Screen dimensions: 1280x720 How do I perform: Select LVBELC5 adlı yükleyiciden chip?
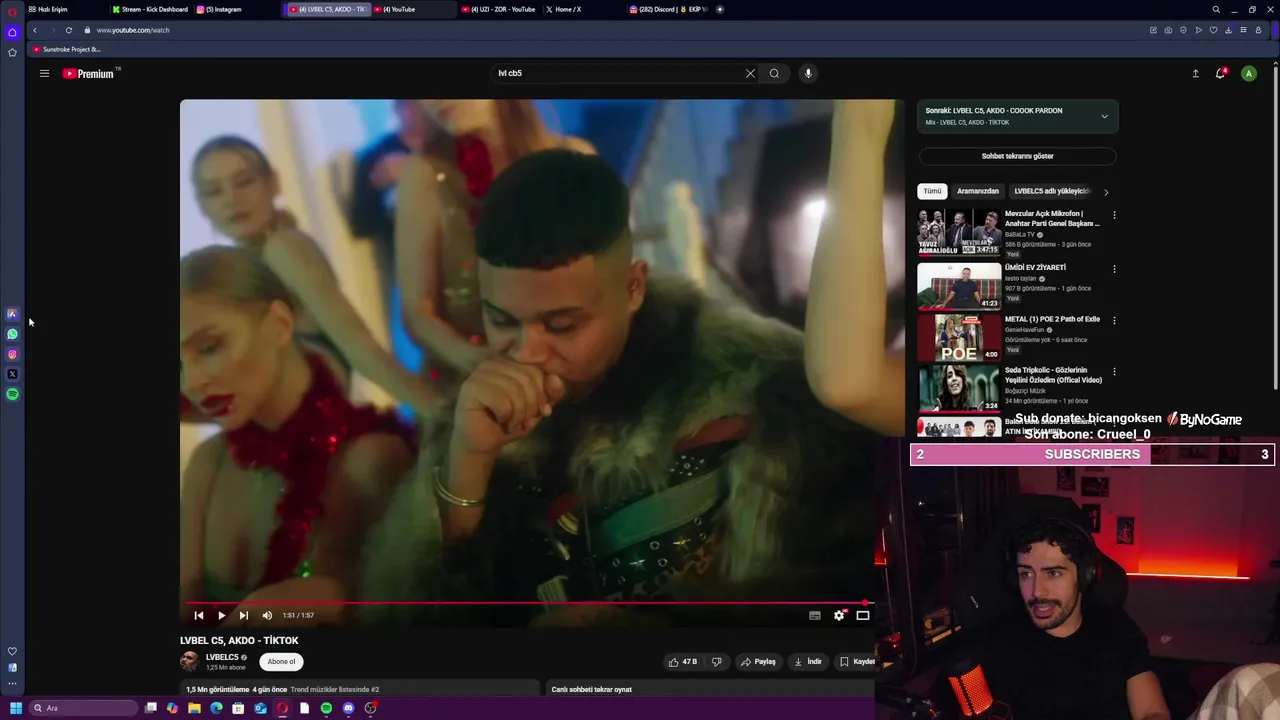pyautogui.click(x=1051, y=191)
